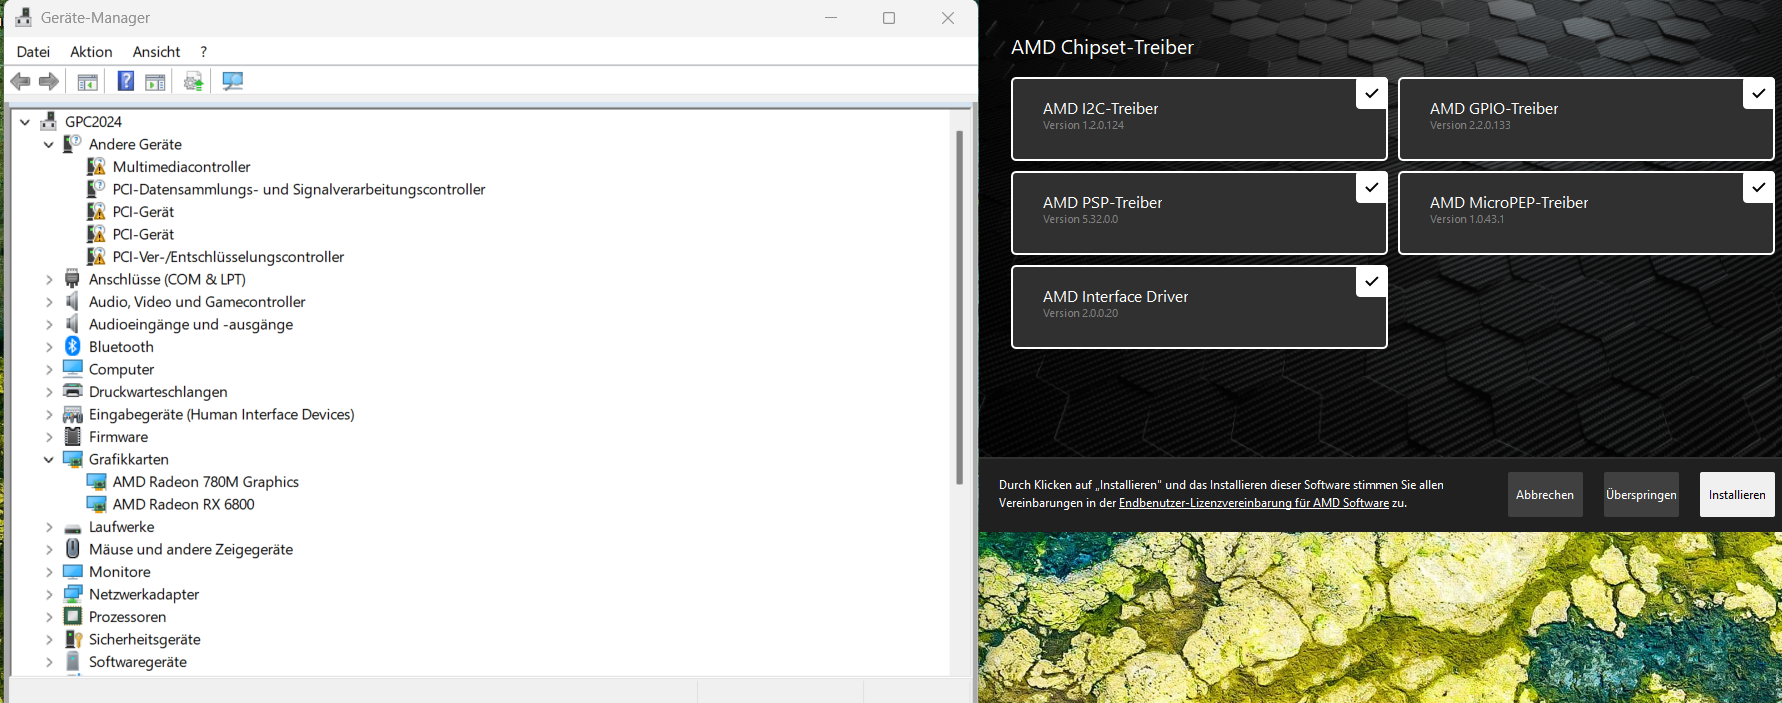Click the AMD Radeon RX 6800 adapter icon
The width and height of the screenshot is (1782, 703).
coord(97,504)
